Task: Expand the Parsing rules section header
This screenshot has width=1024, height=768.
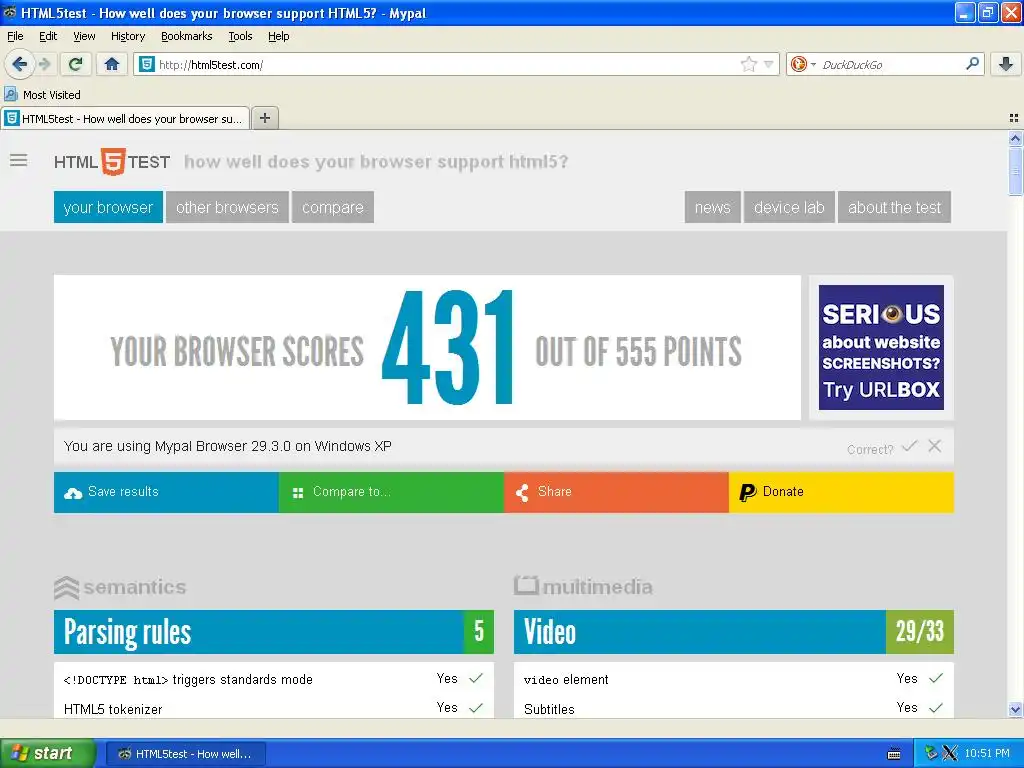Action: 274,632
